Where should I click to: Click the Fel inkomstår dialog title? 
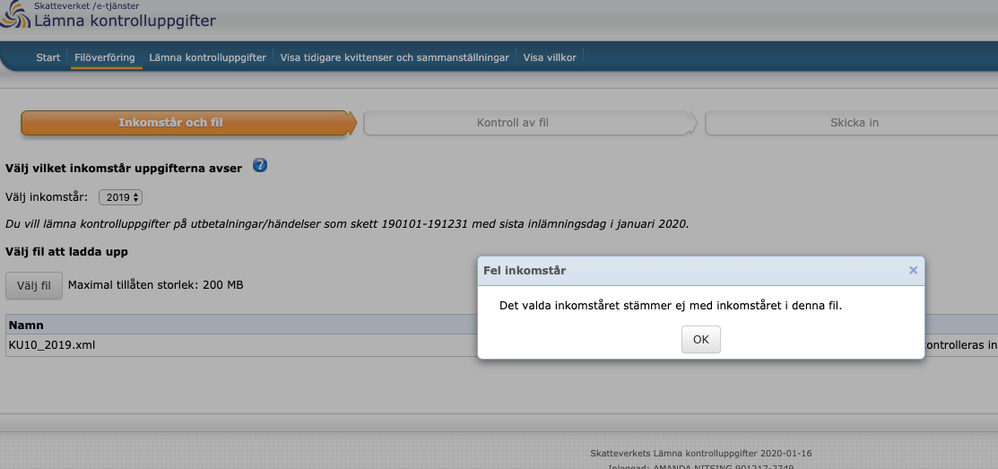coord(524,270)
